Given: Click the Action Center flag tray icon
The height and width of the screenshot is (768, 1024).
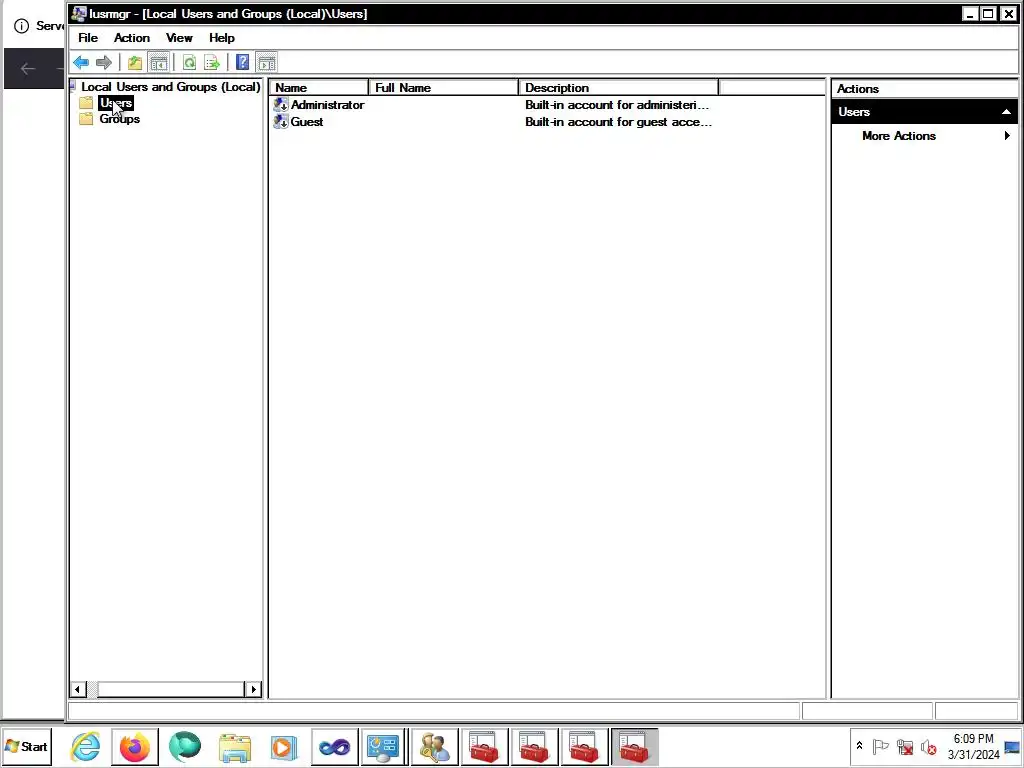Looking at the screenshot, I should [880, 746].
